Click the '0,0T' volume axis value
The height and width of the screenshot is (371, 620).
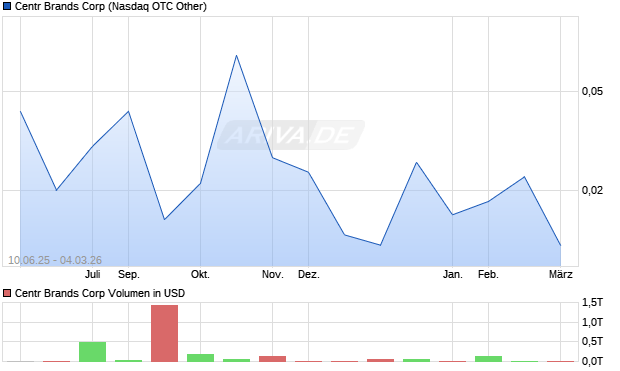[x=592, y=361]
